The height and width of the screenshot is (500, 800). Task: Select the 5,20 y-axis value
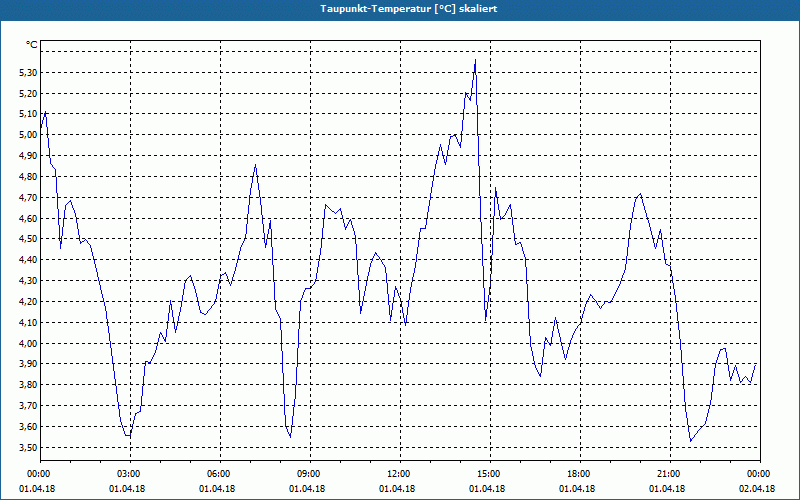[28, 94]
